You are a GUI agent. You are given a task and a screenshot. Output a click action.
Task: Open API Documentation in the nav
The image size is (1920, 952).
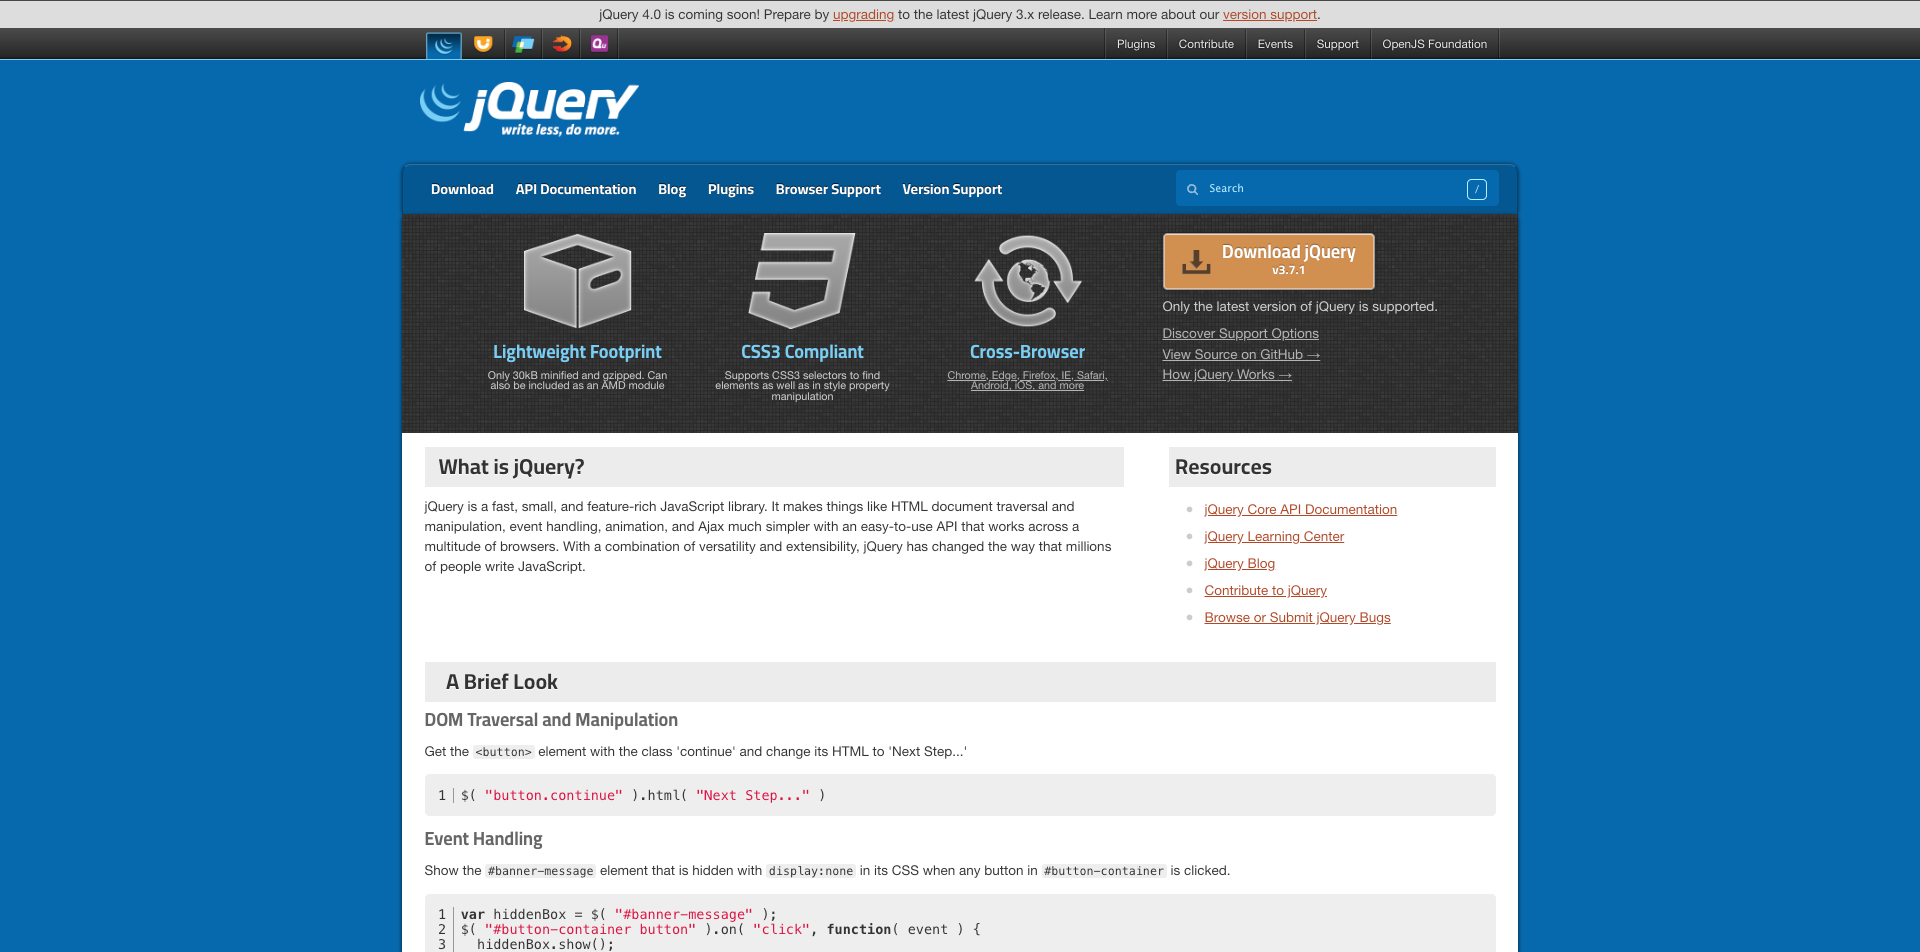(576, 189)
